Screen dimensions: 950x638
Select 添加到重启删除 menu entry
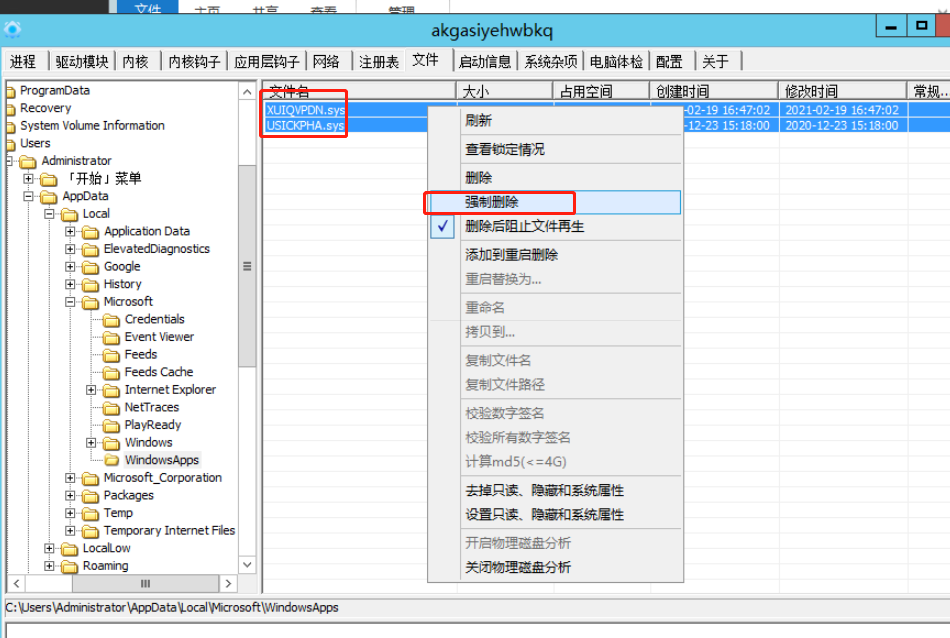pyautogui.click(x=511, y=255)
